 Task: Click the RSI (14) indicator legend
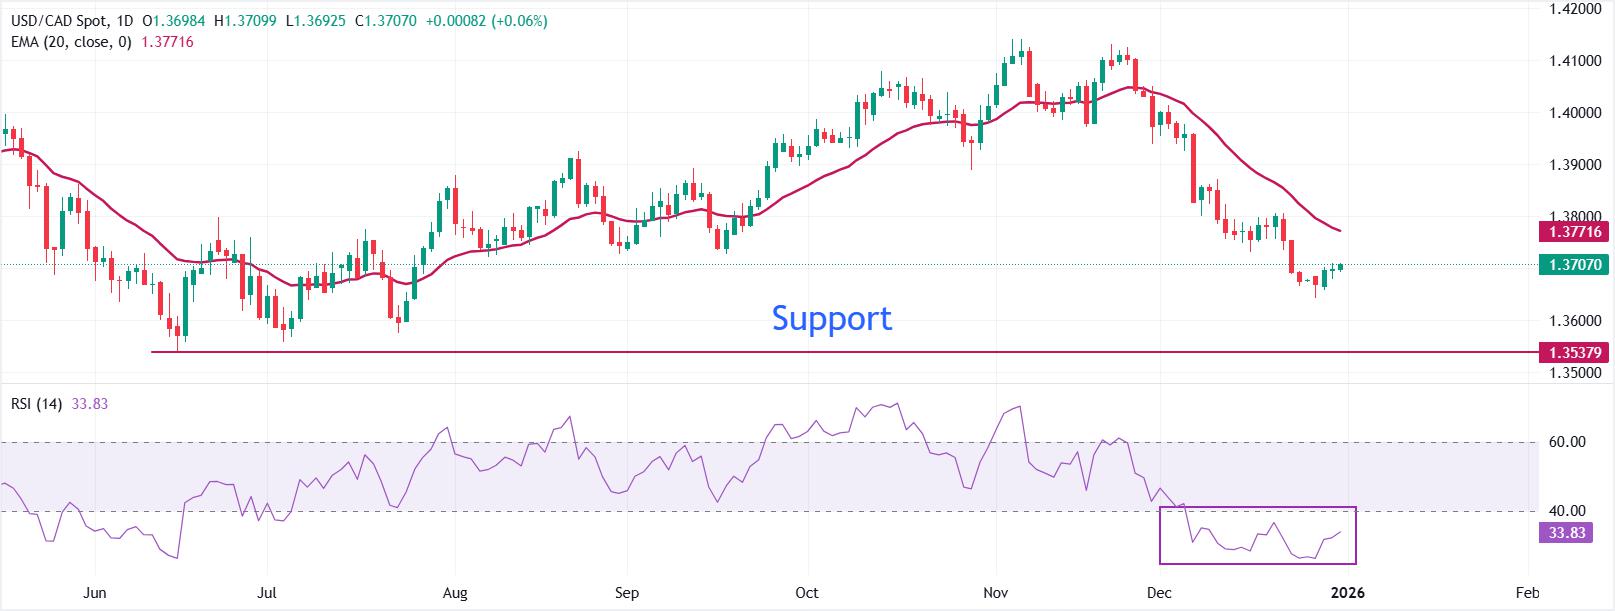(x=36, y=404)
